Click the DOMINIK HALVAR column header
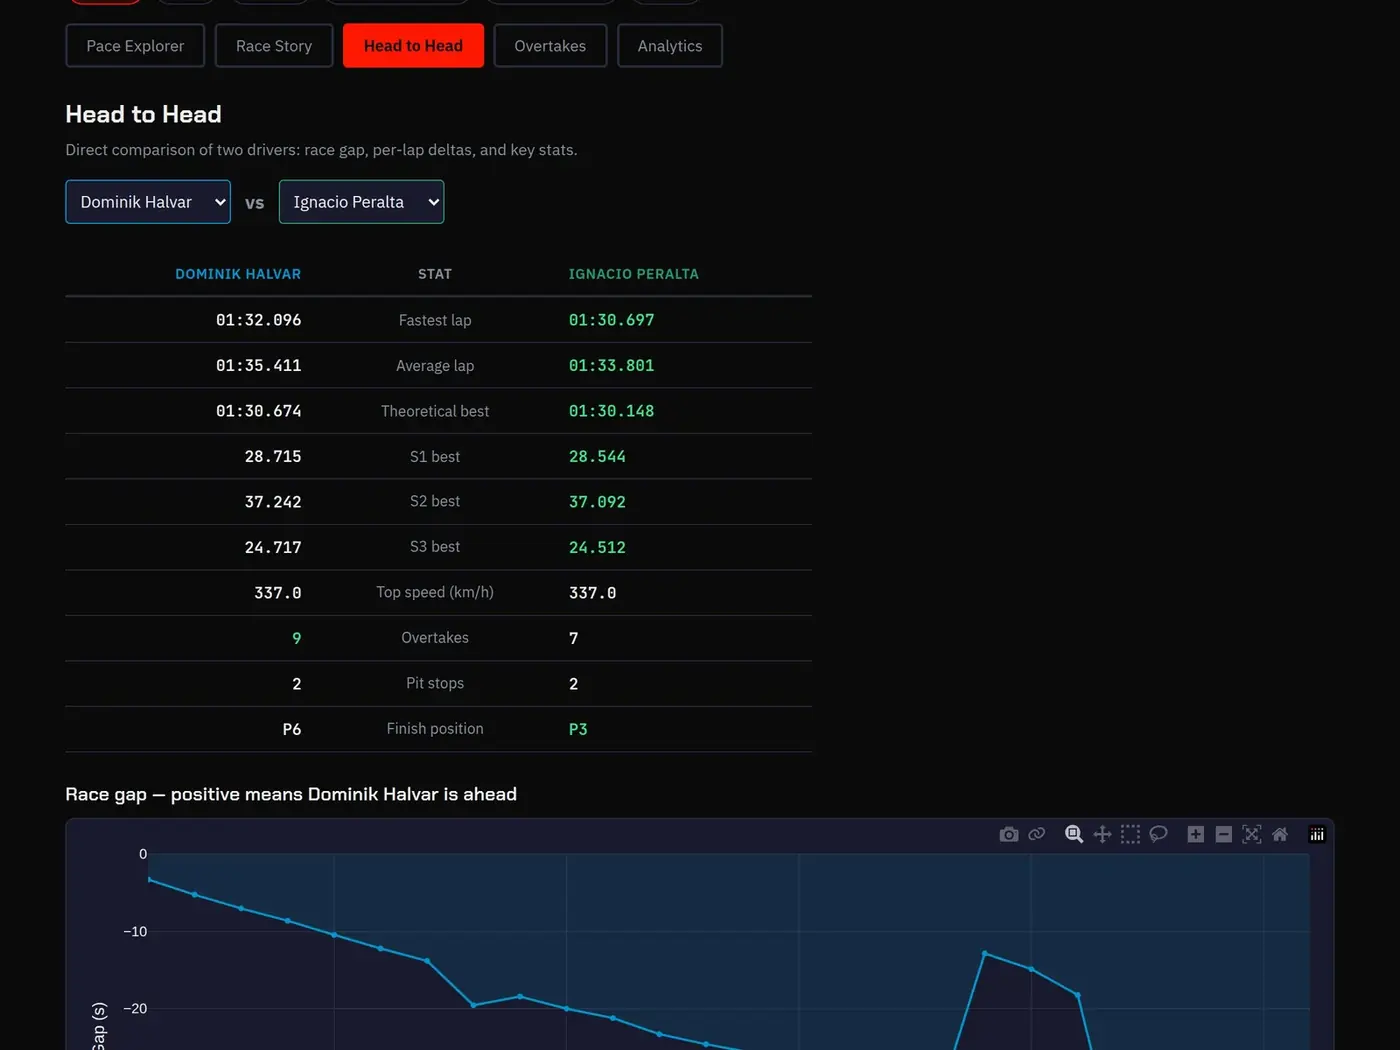 click(238, 274)
